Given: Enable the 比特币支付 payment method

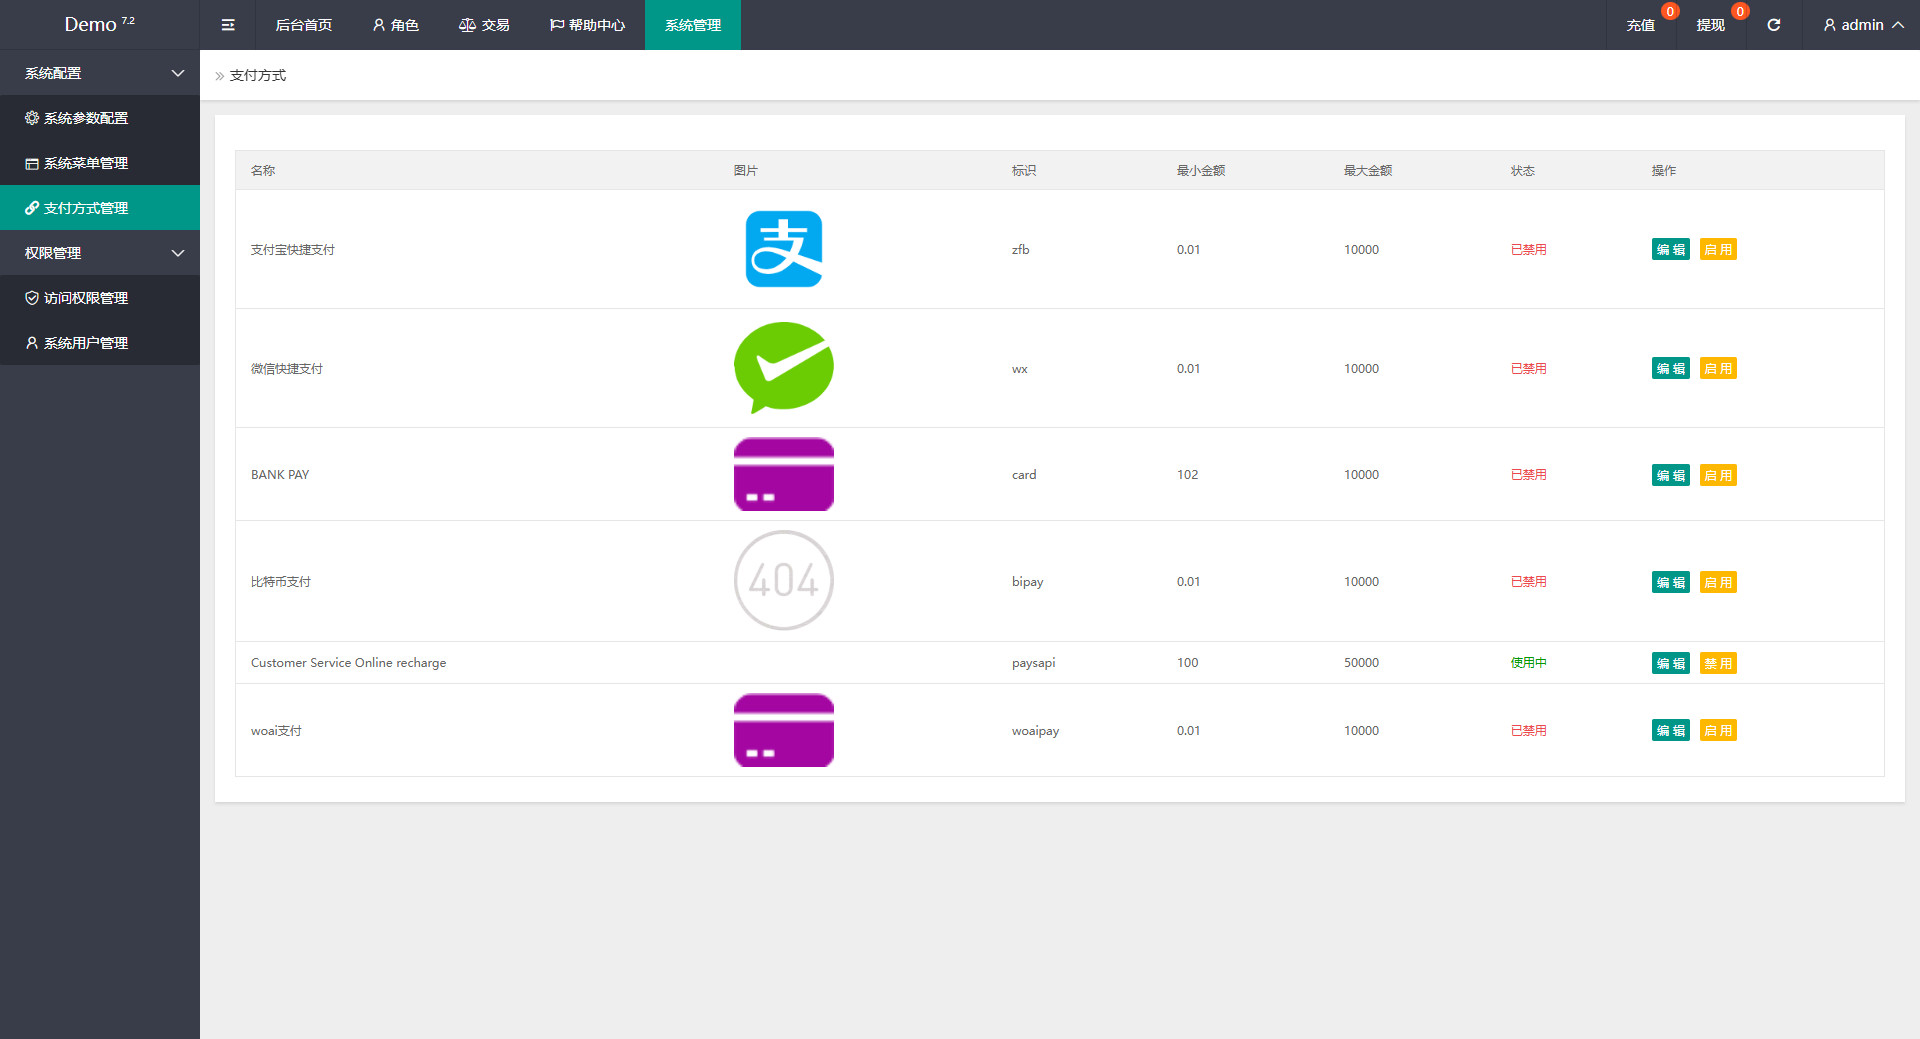Looking at the screenshot, I should [x=1717, y=583].
